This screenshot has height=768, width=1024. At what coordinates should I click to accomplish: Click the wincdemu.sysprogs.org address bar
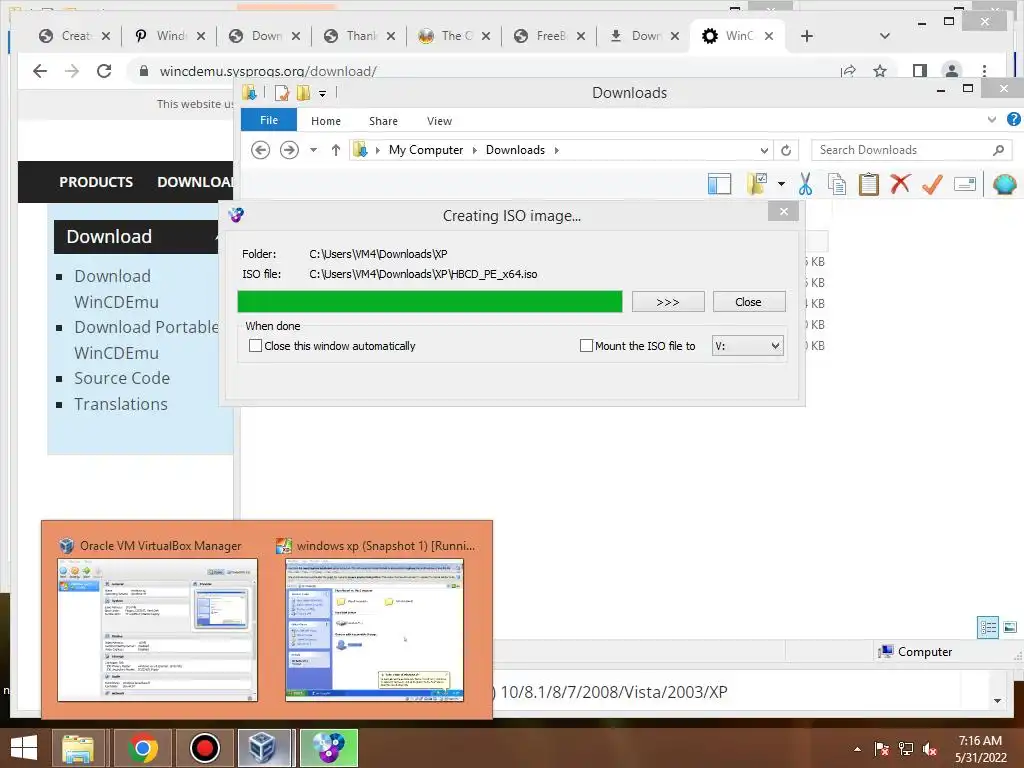[268, 71]
